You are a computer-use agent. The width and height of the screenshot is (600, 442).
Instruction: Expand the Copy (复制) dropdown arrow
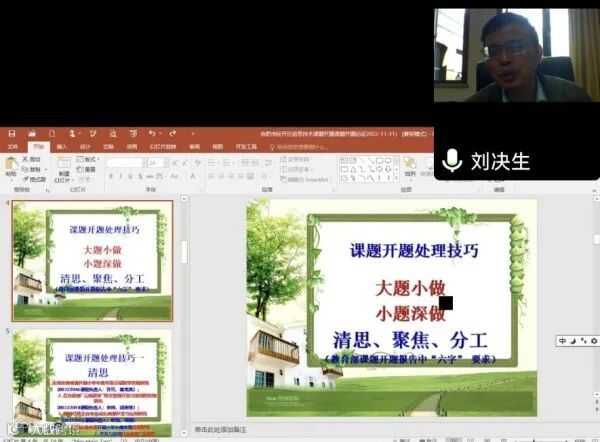tap(46, 169)
